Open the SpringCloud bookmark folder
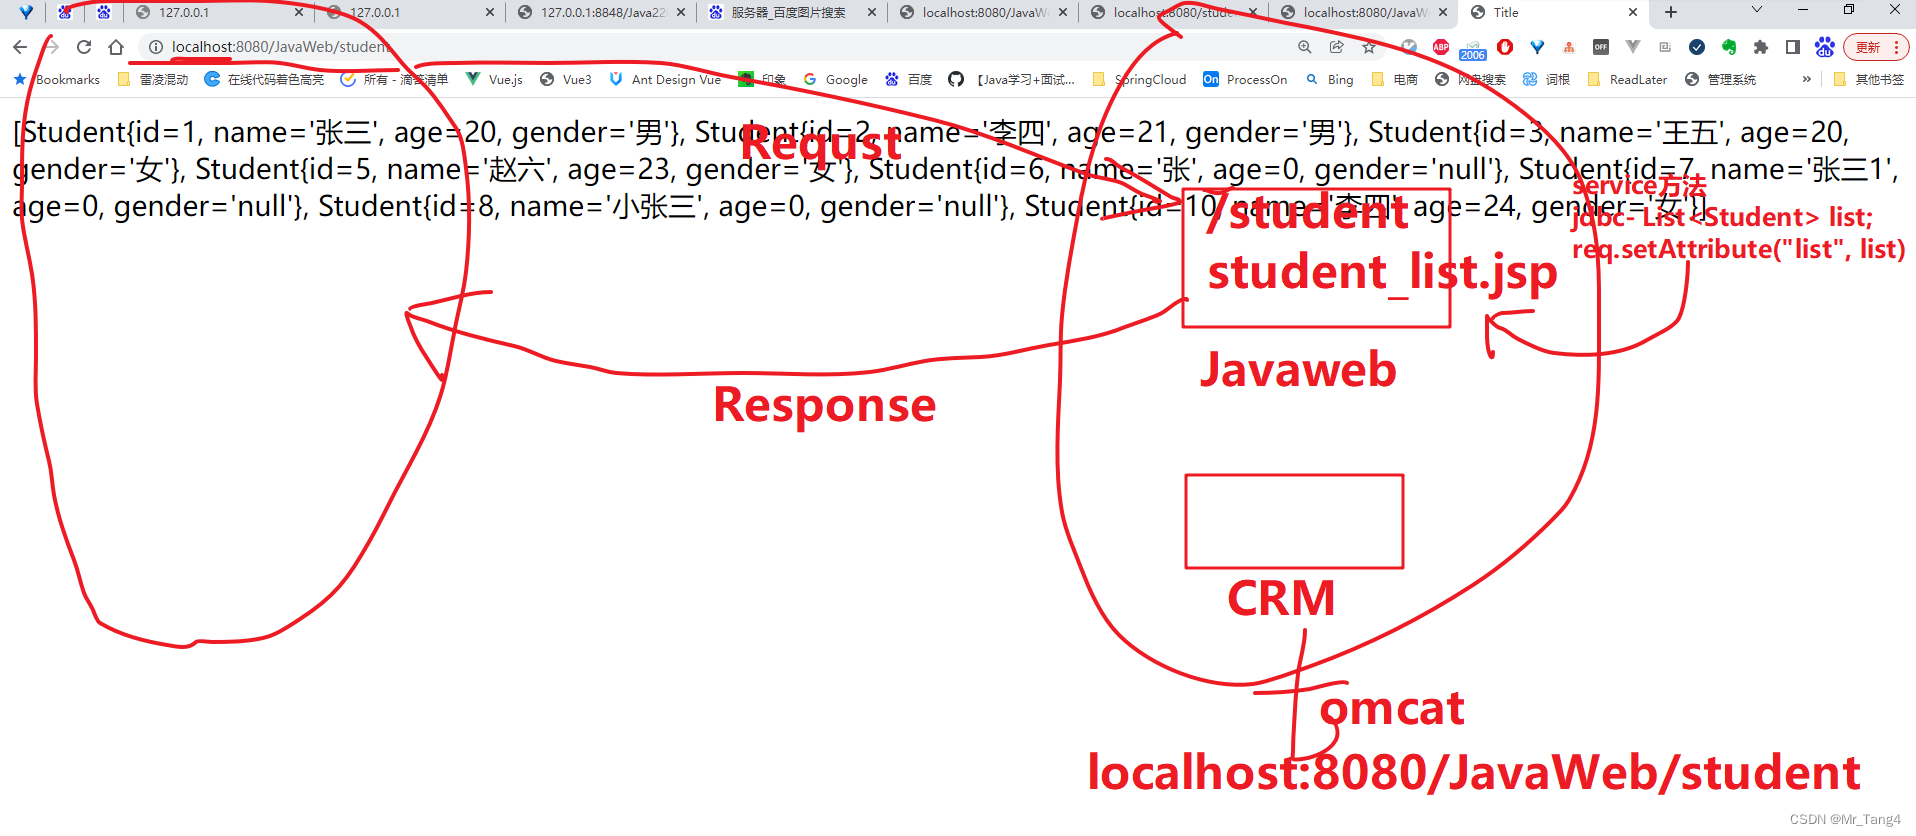 tap(1140, 79)
